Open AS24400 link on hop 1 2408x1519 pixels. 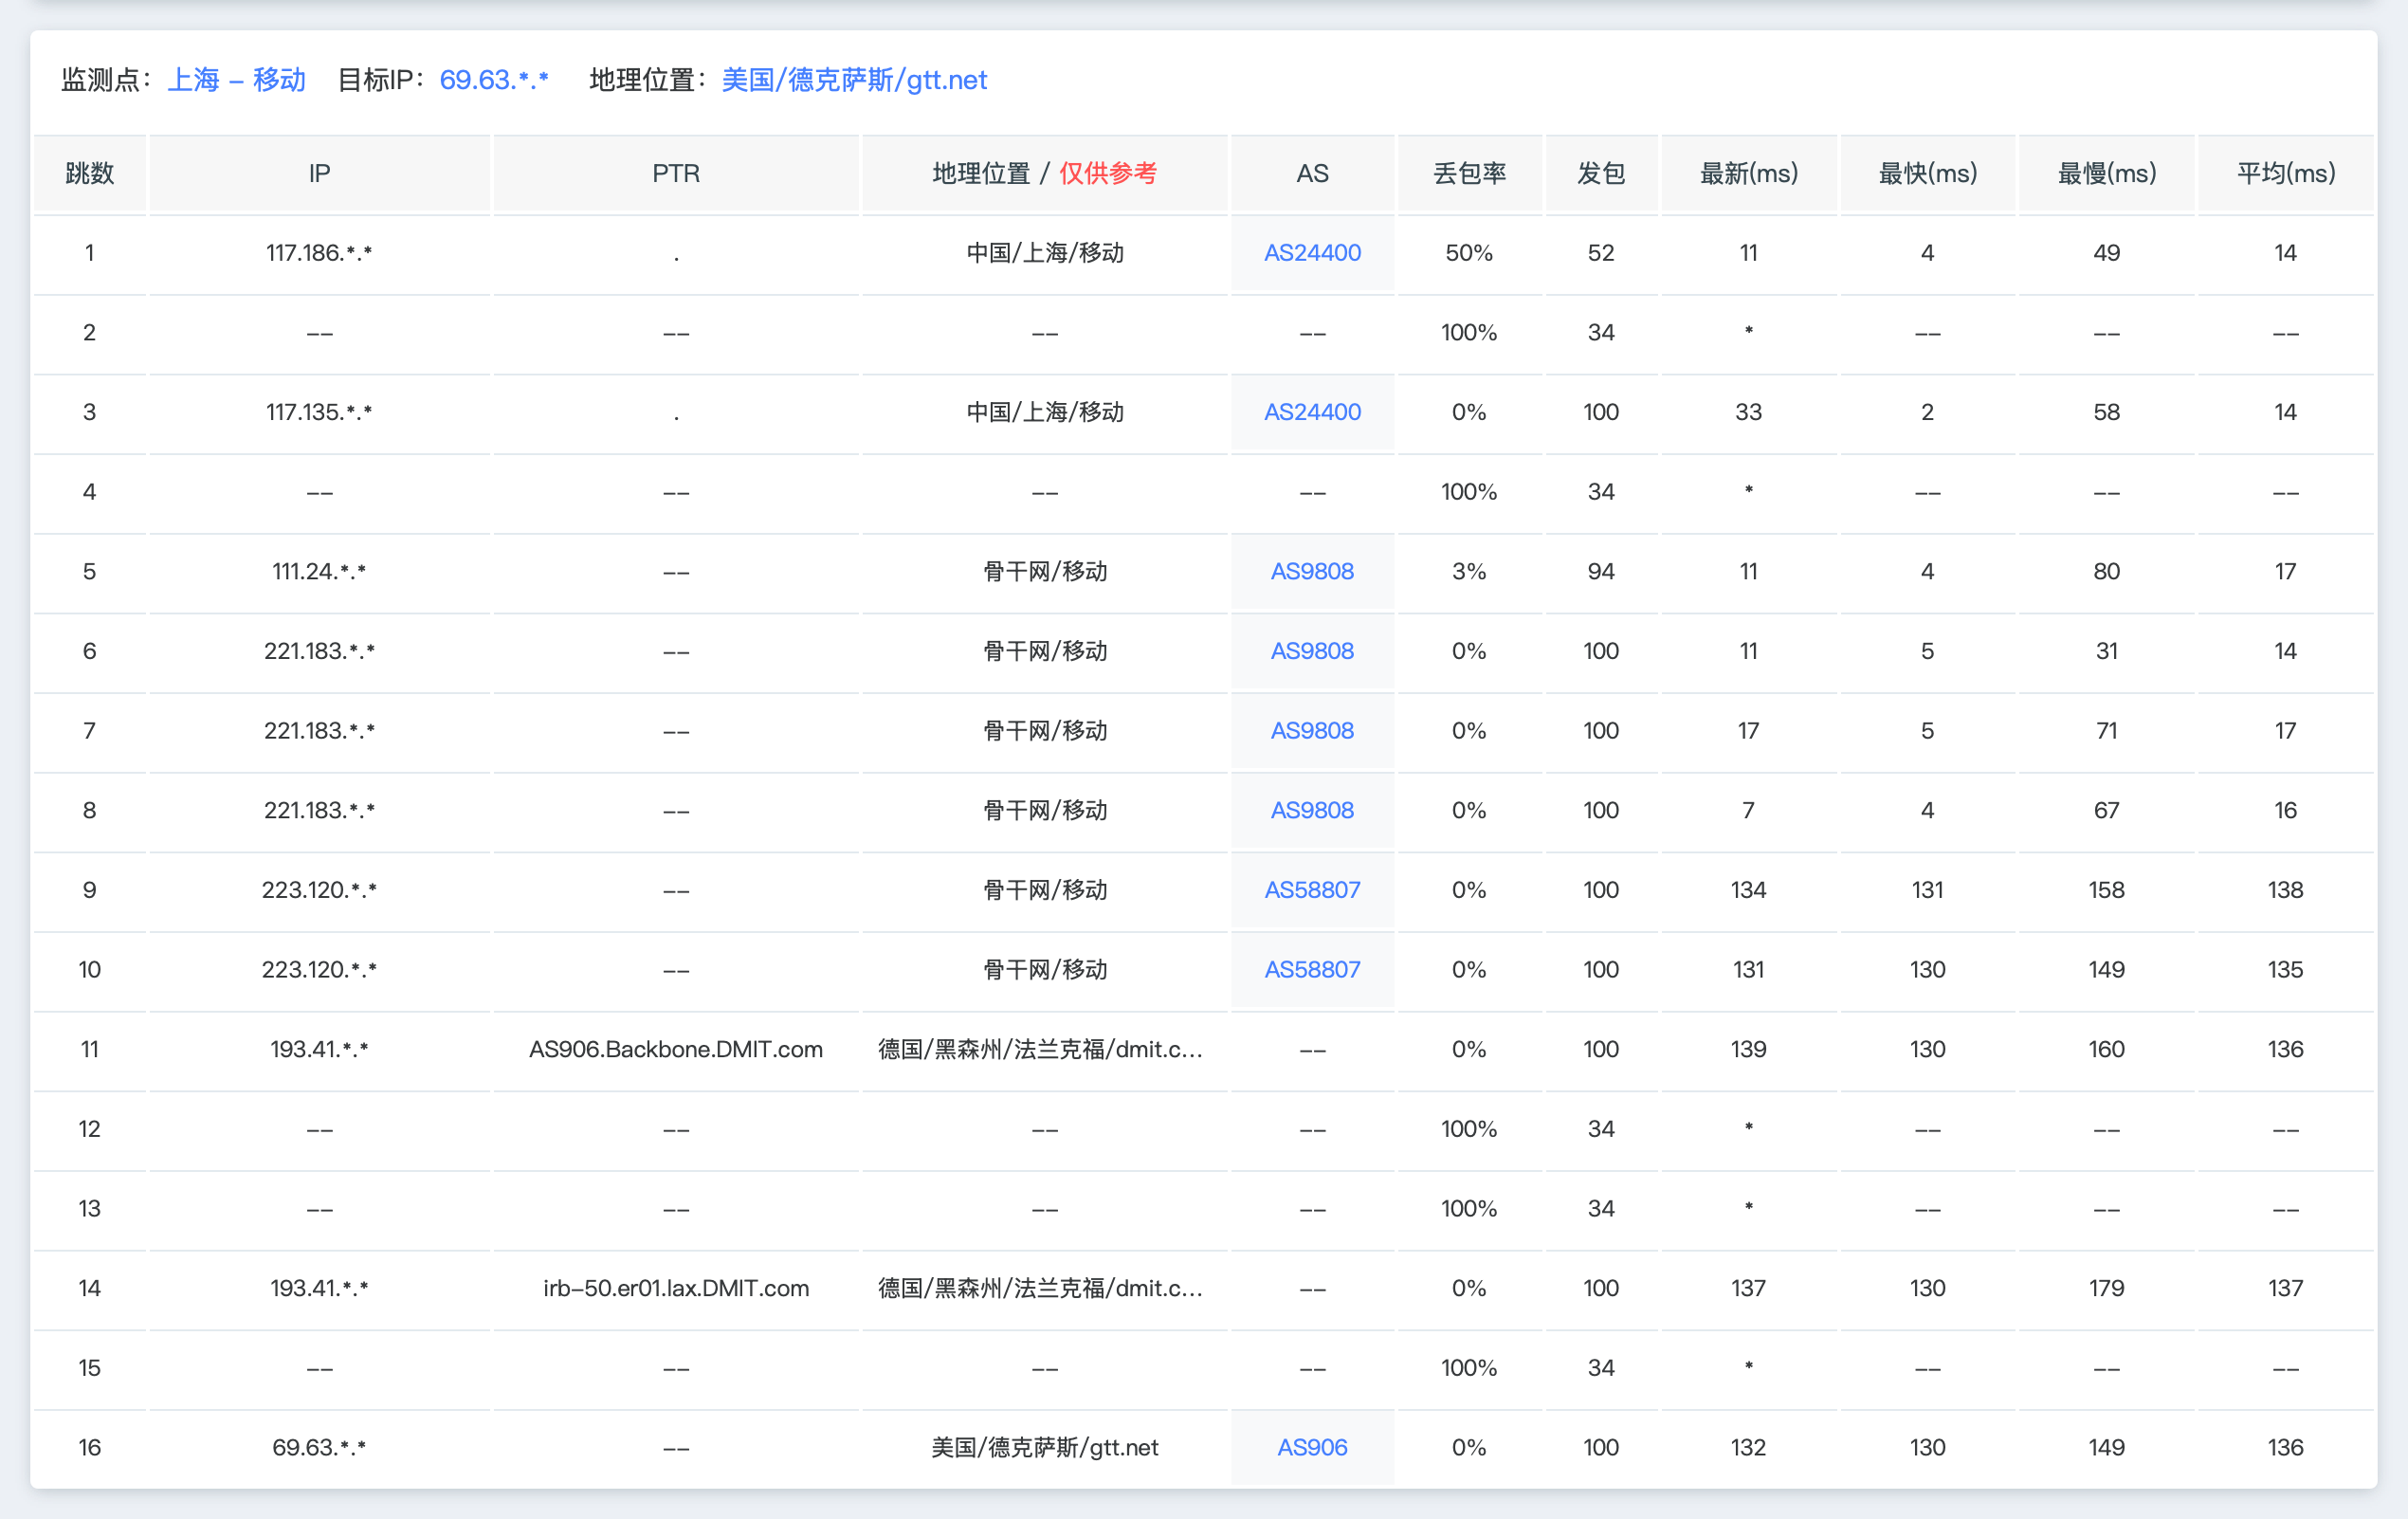(1311, 252)
